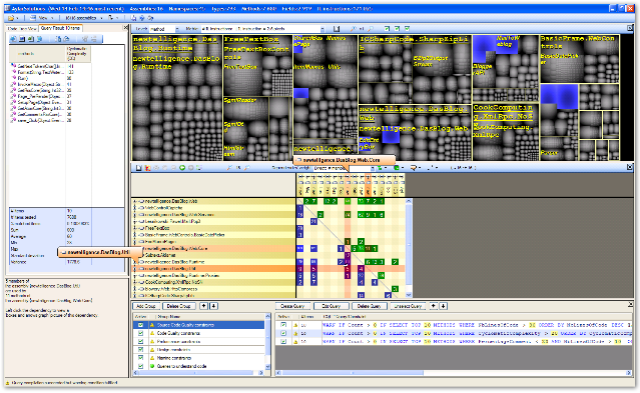Switch to the Query Result tab
640x393 pixels.
pyautogui.click(x=60, y=28)
